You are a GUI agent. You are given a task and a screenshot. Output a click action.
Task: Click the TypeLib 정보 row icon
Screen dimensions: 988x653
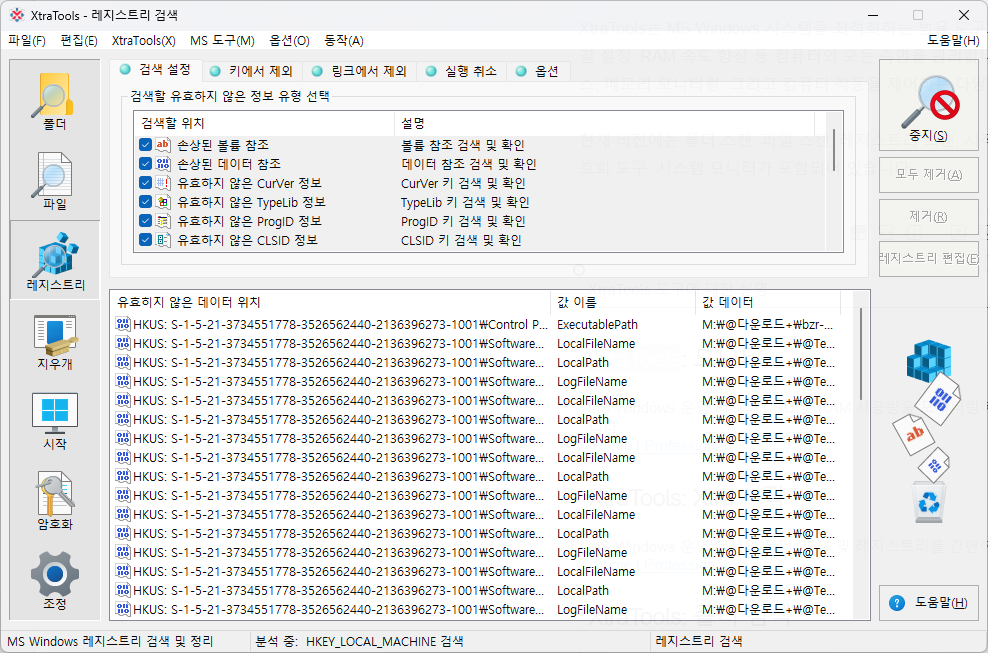(163, 202)
